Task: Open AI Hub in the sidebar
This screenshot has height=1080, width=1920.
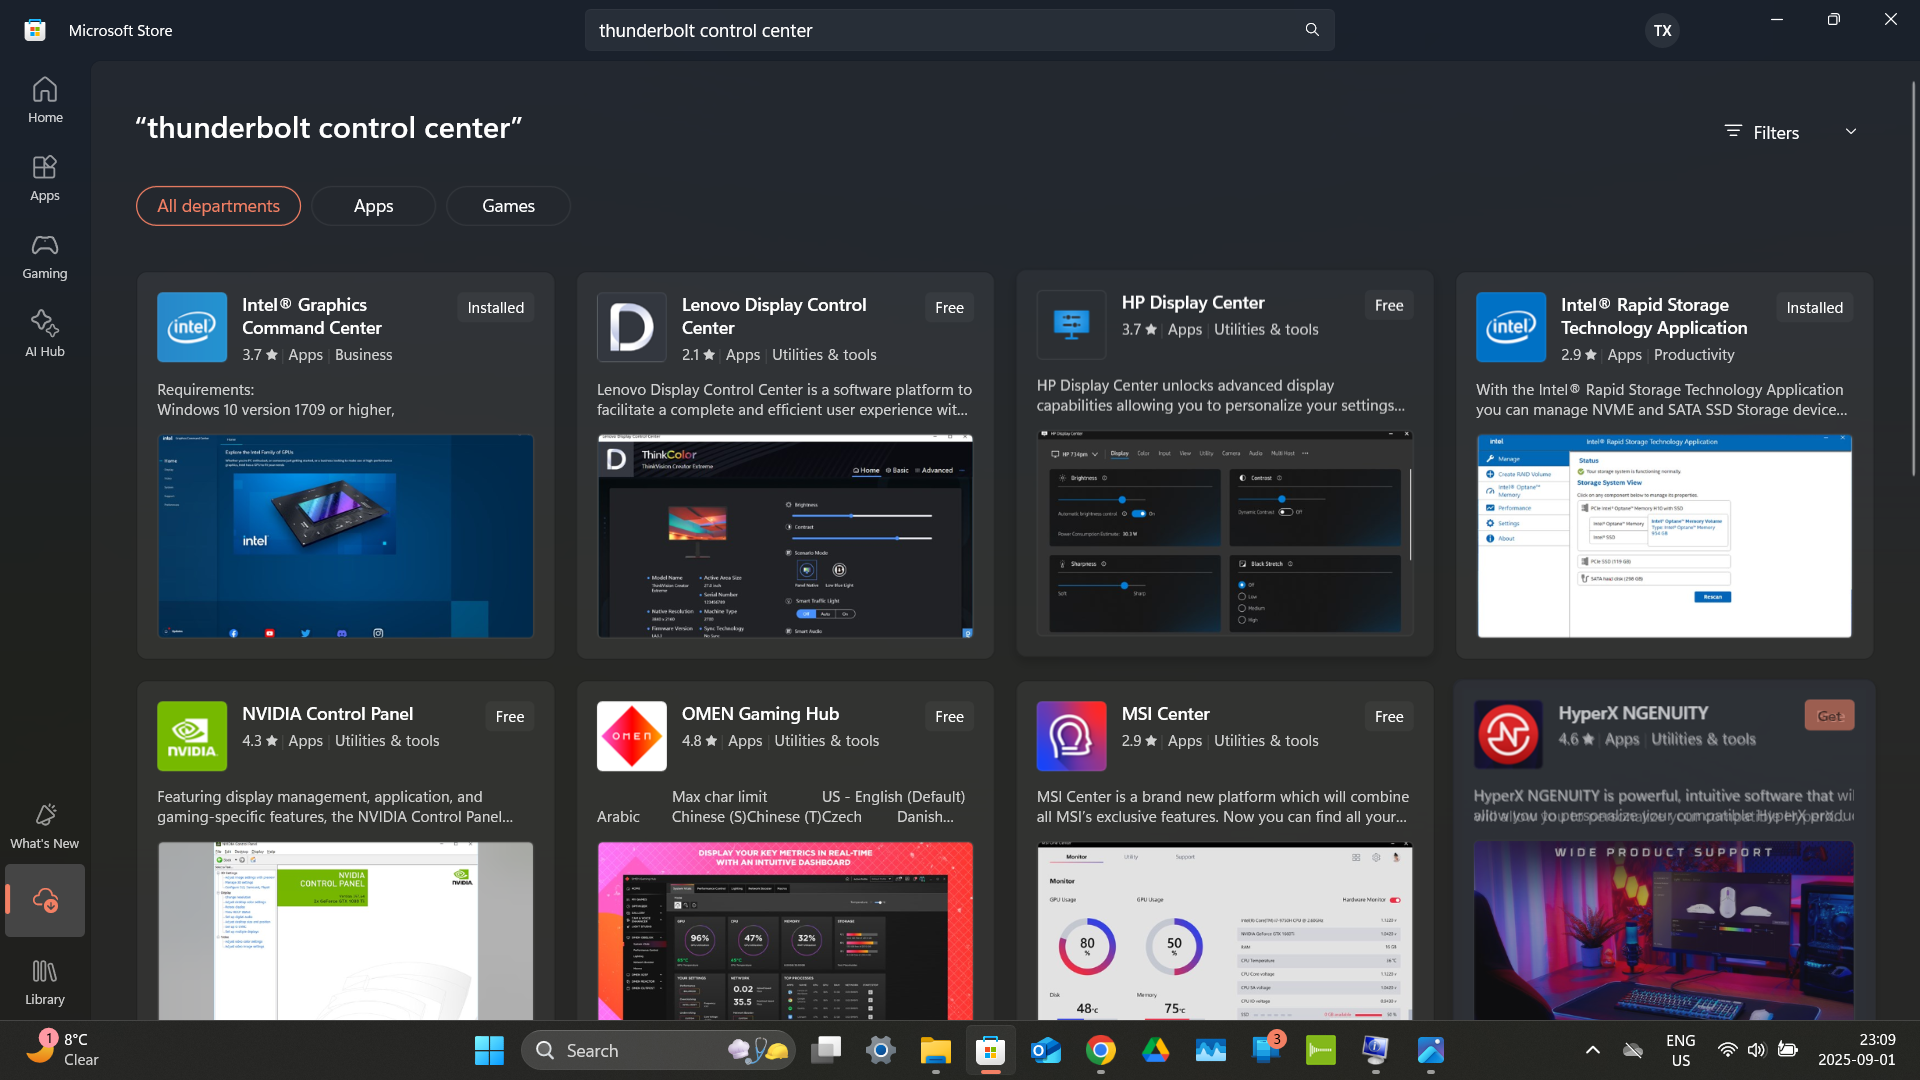Action: 45,334
